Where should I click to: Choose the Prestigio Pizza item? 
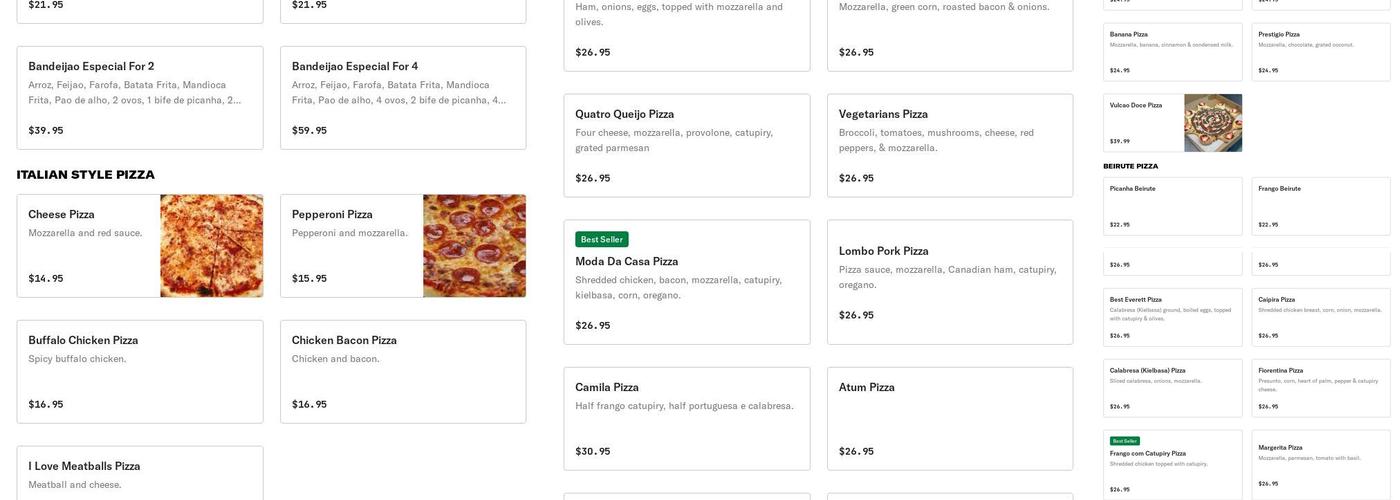pos(1320,52)
